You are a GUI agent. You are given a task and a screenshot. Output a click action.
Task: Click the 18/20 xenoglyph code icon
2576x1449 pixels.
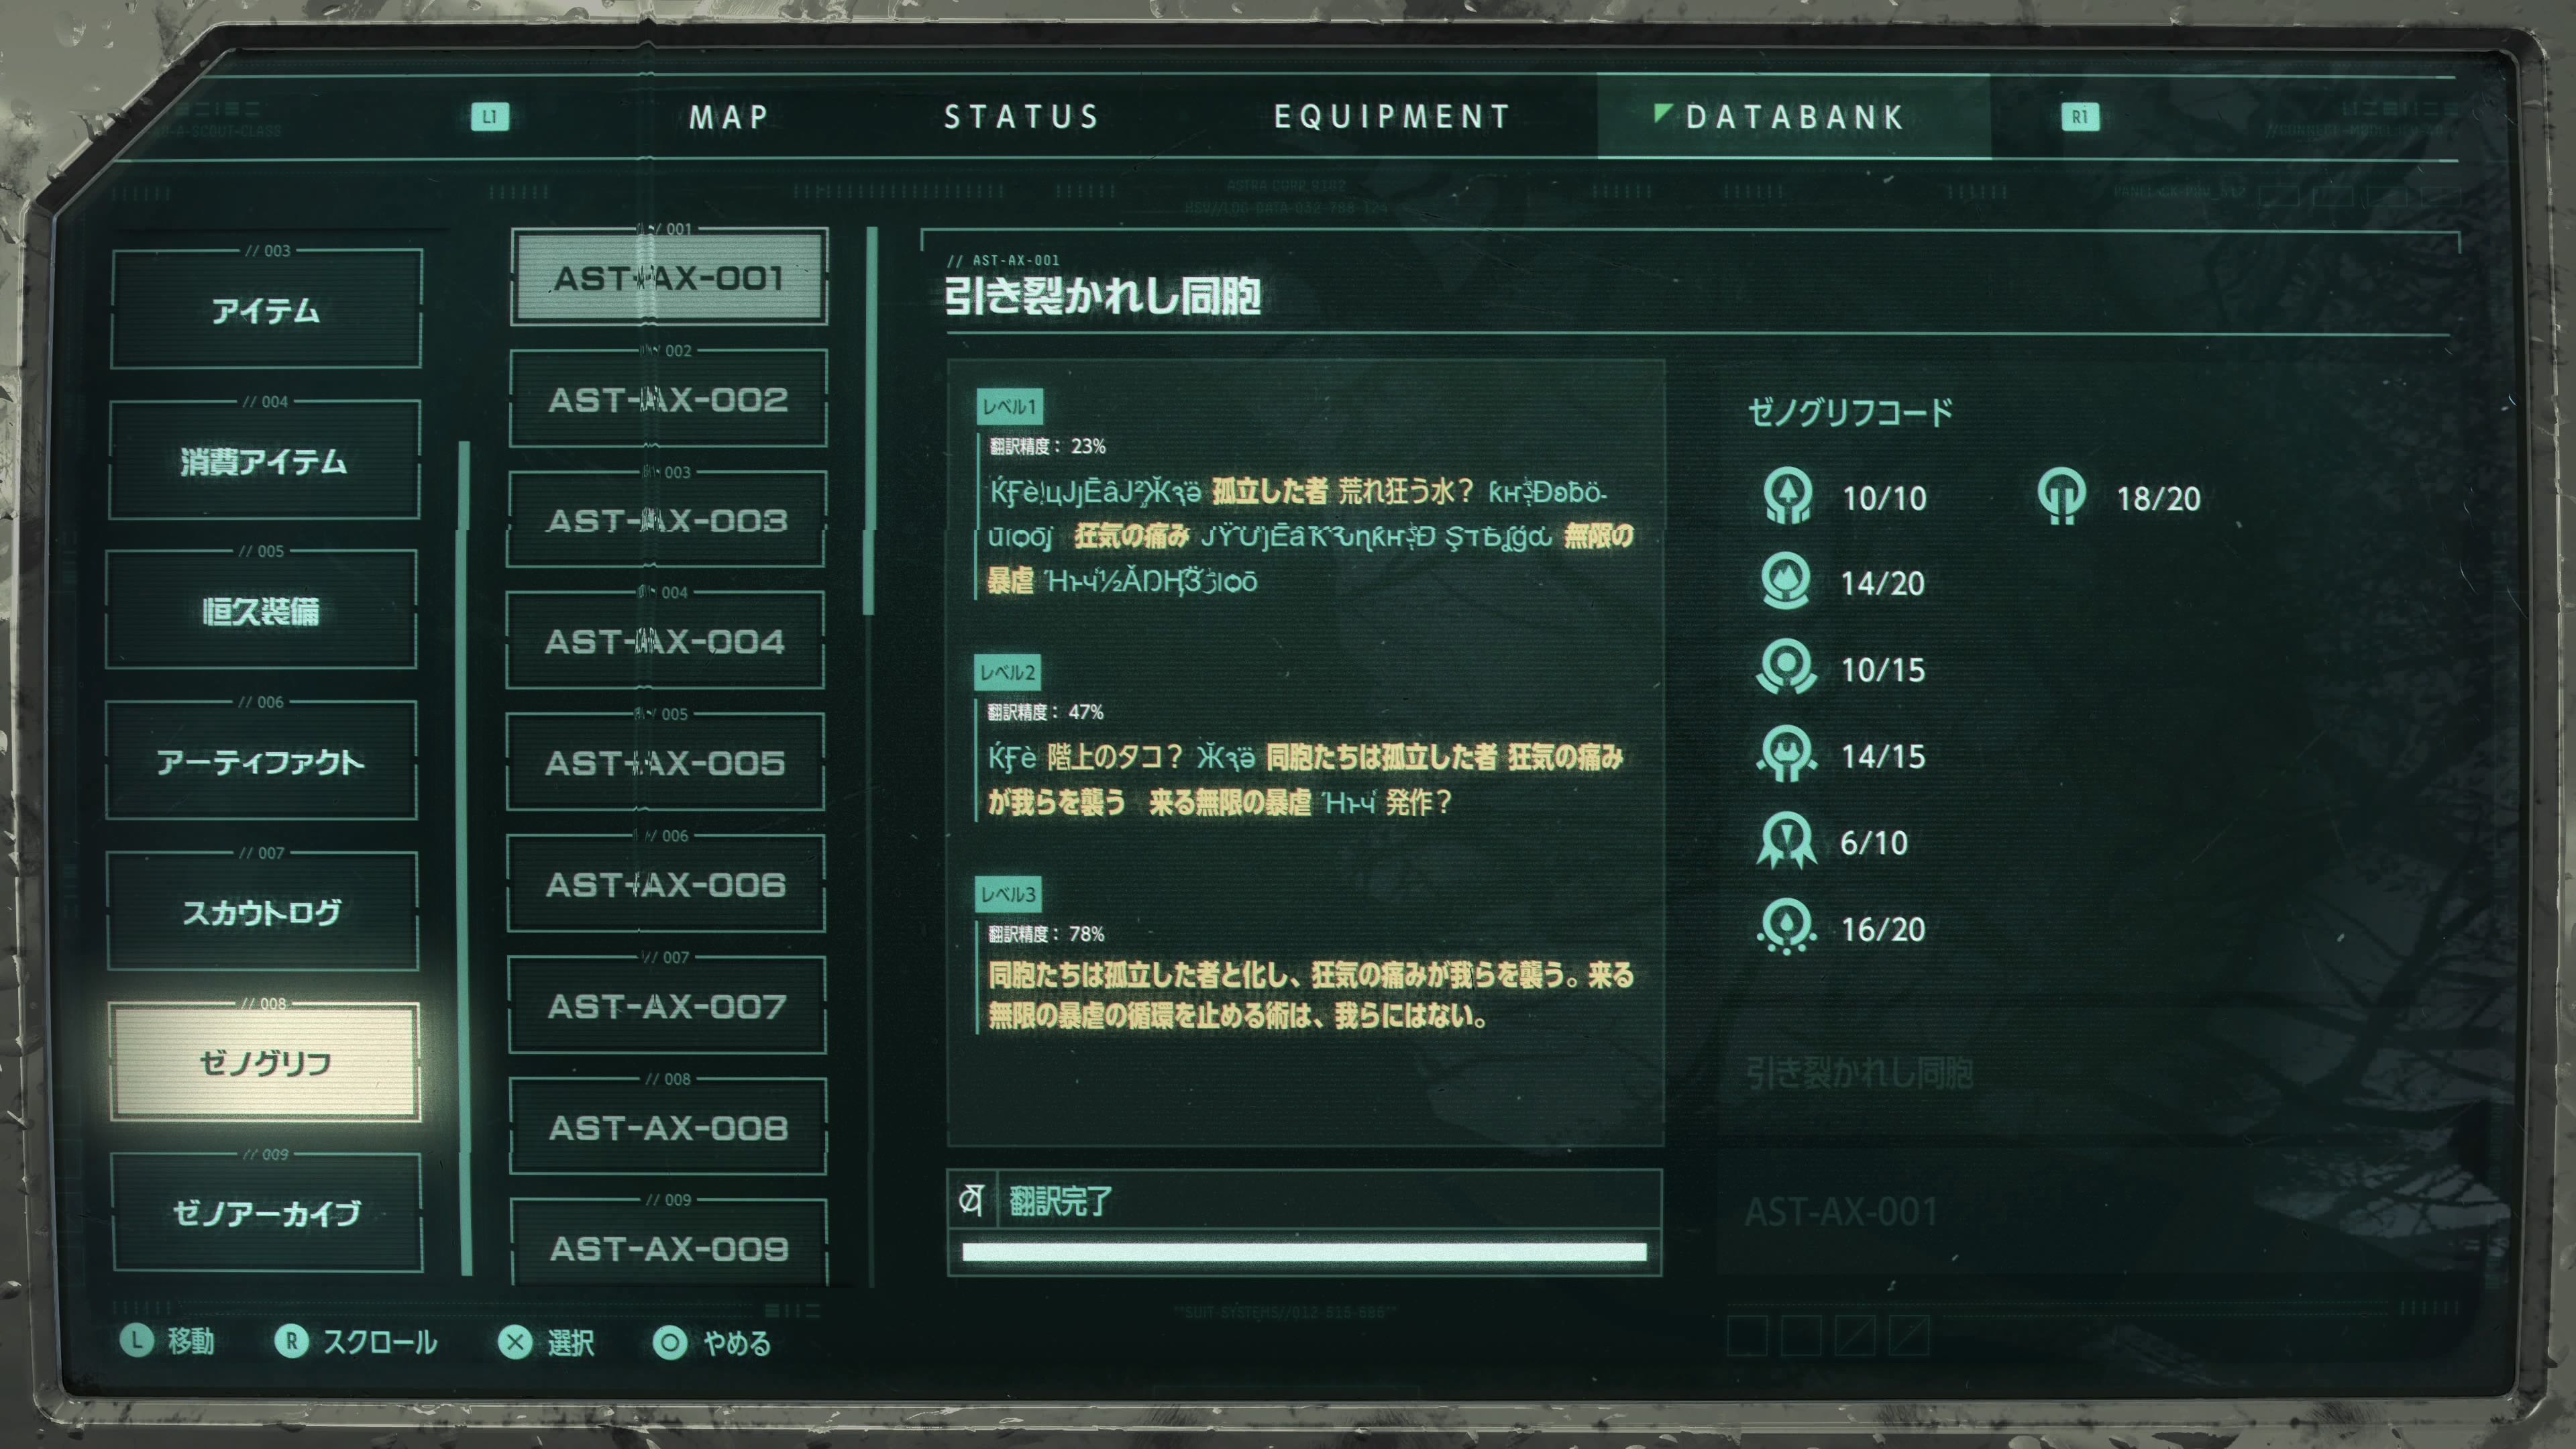click(2061, 496)
